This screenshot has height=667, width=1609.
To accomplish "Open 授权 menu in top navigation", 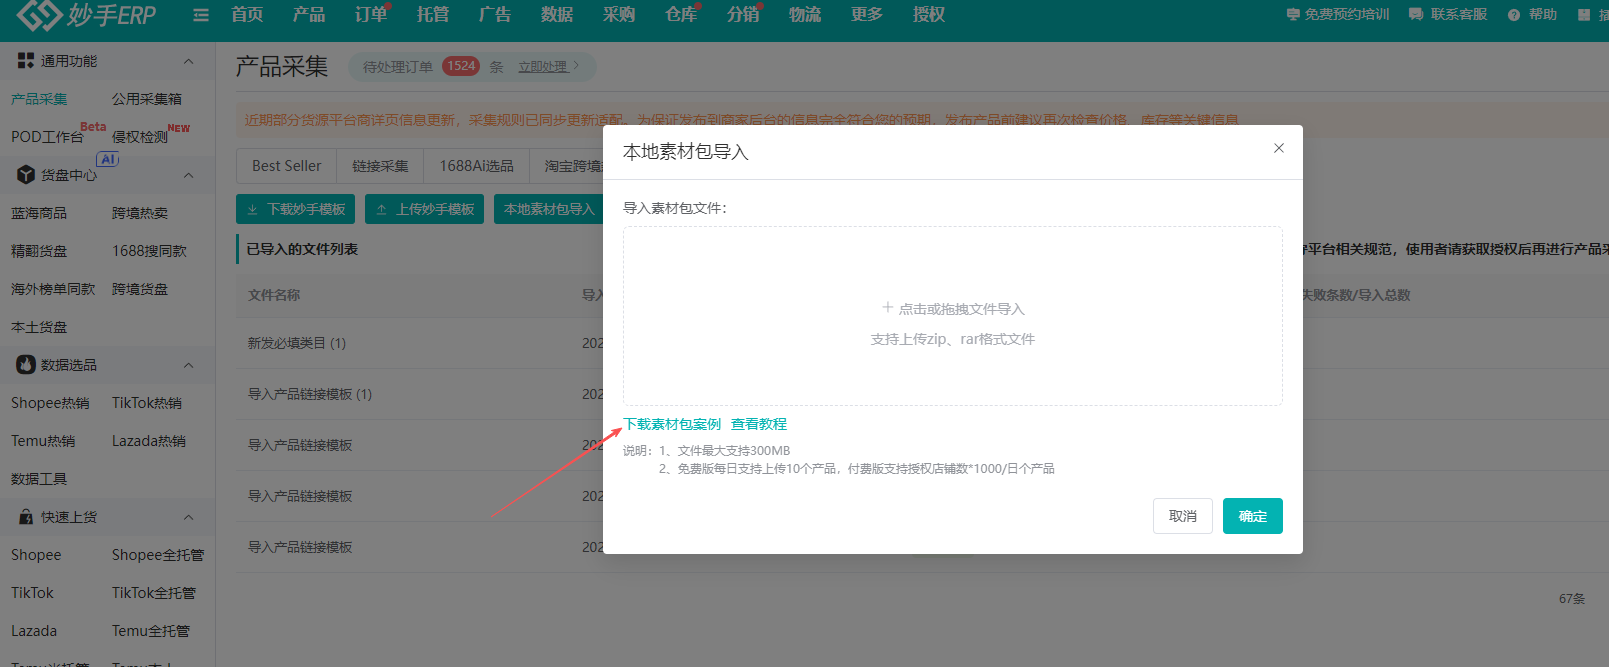I will tap(929, 14).
